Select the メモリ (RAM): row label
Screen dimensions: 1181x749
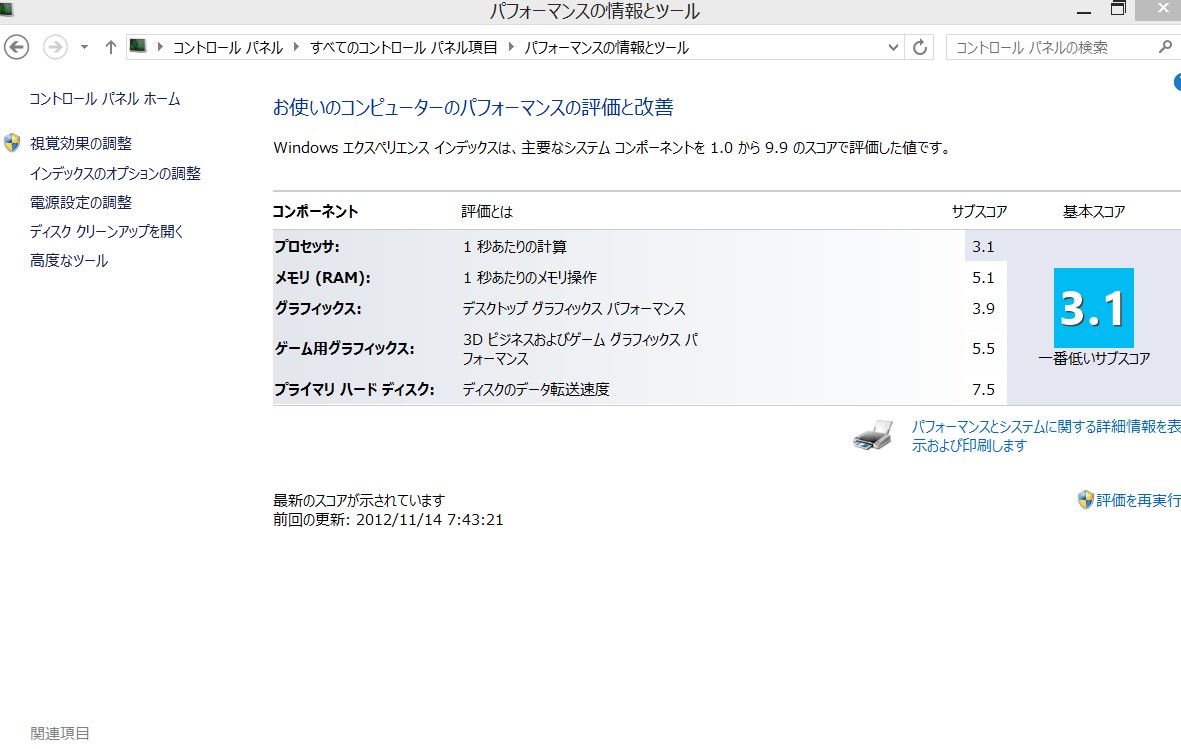coord(322,277)
